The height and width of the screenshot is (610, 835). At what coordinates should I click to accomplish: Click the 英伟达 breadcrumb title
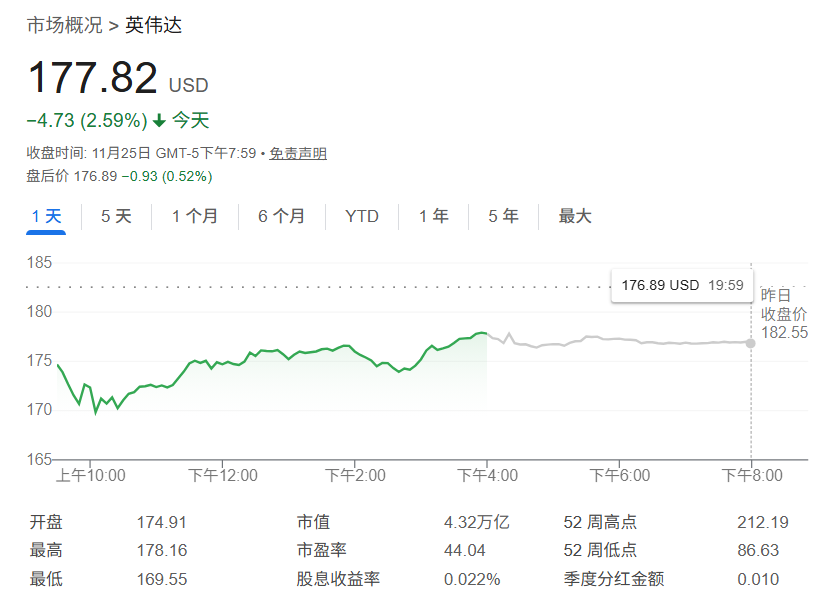(x=153, y=25)
